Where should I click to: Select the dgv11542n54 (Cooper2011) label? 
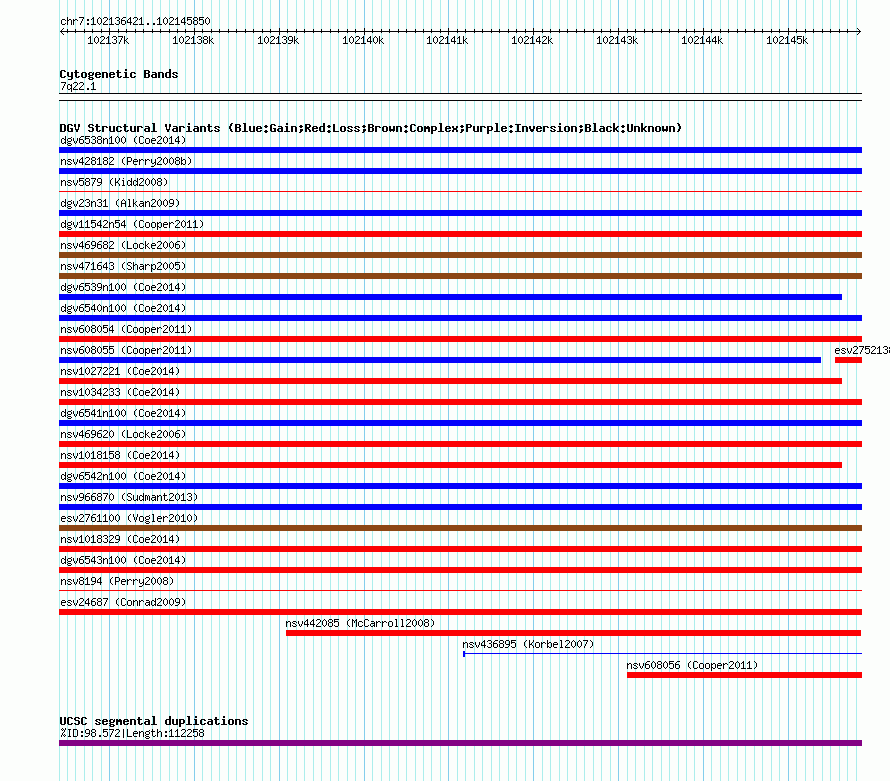point(132,224)
